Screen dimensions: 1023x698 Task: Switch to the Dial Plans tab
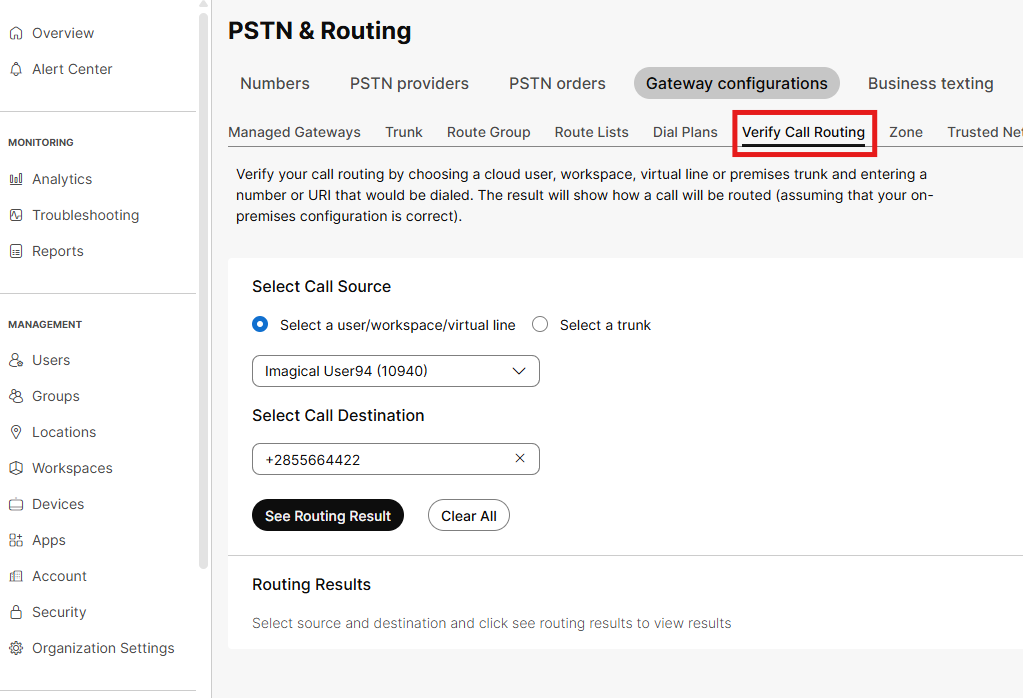click(685, 132)
